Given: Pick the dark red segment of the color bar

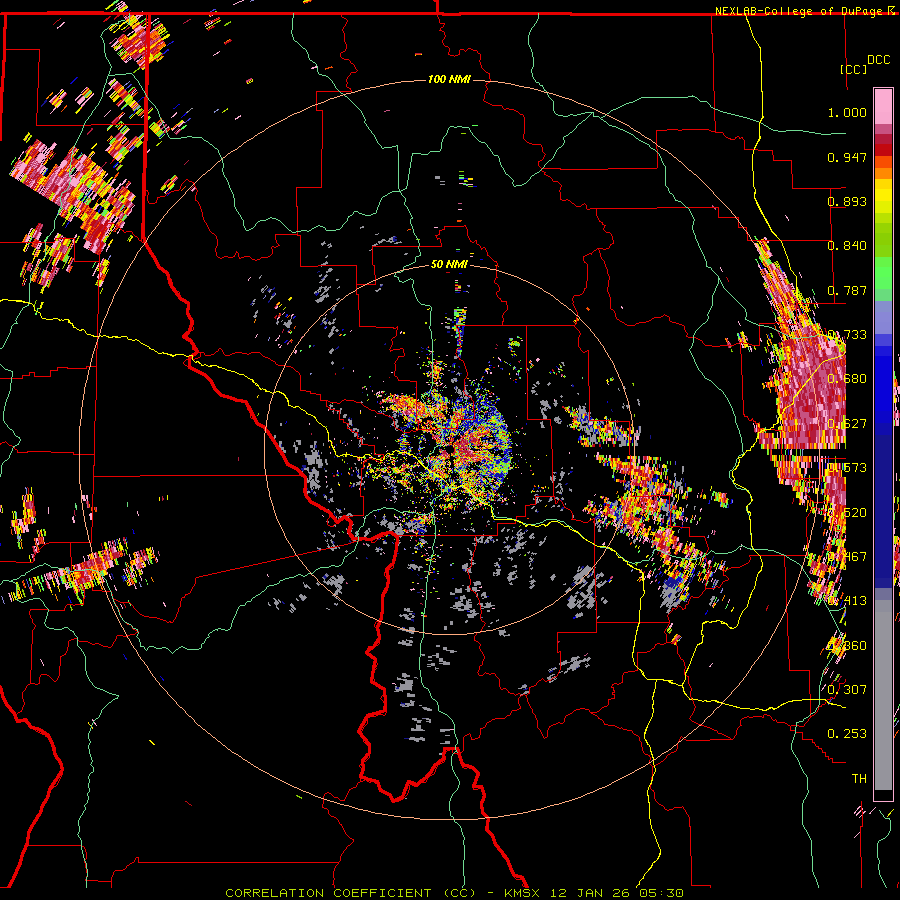Looking at the screenshot, I should (883, 150).
